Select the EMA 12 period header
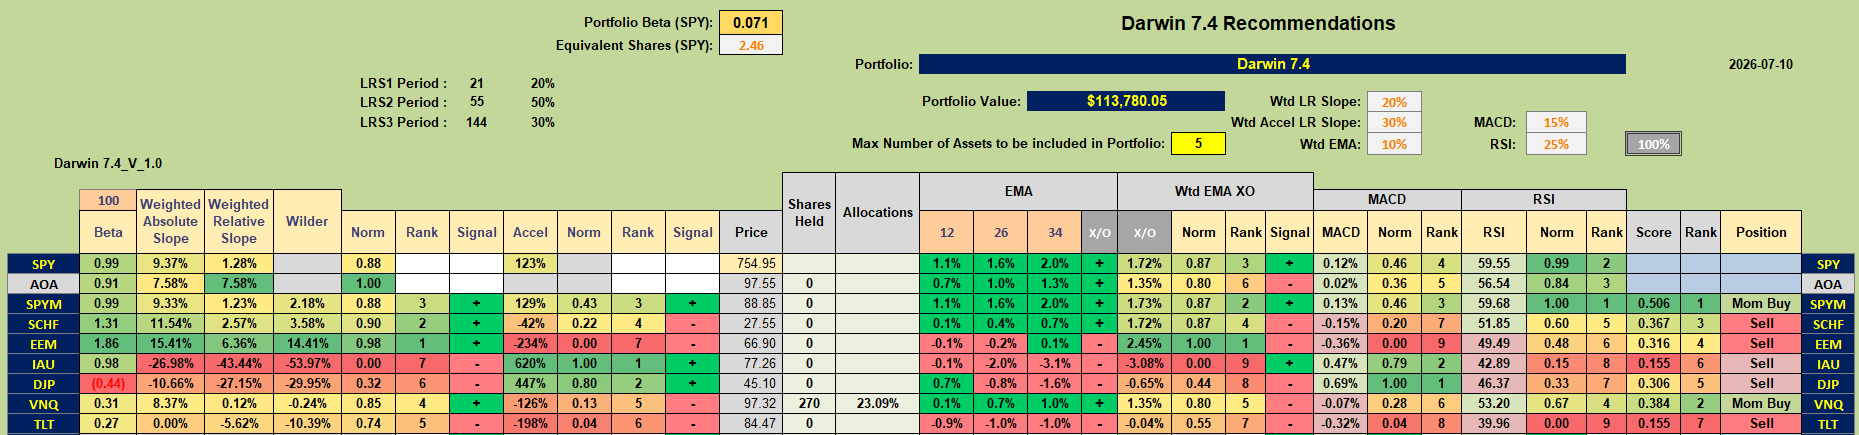1859x435 pixels. click(946, 232)
